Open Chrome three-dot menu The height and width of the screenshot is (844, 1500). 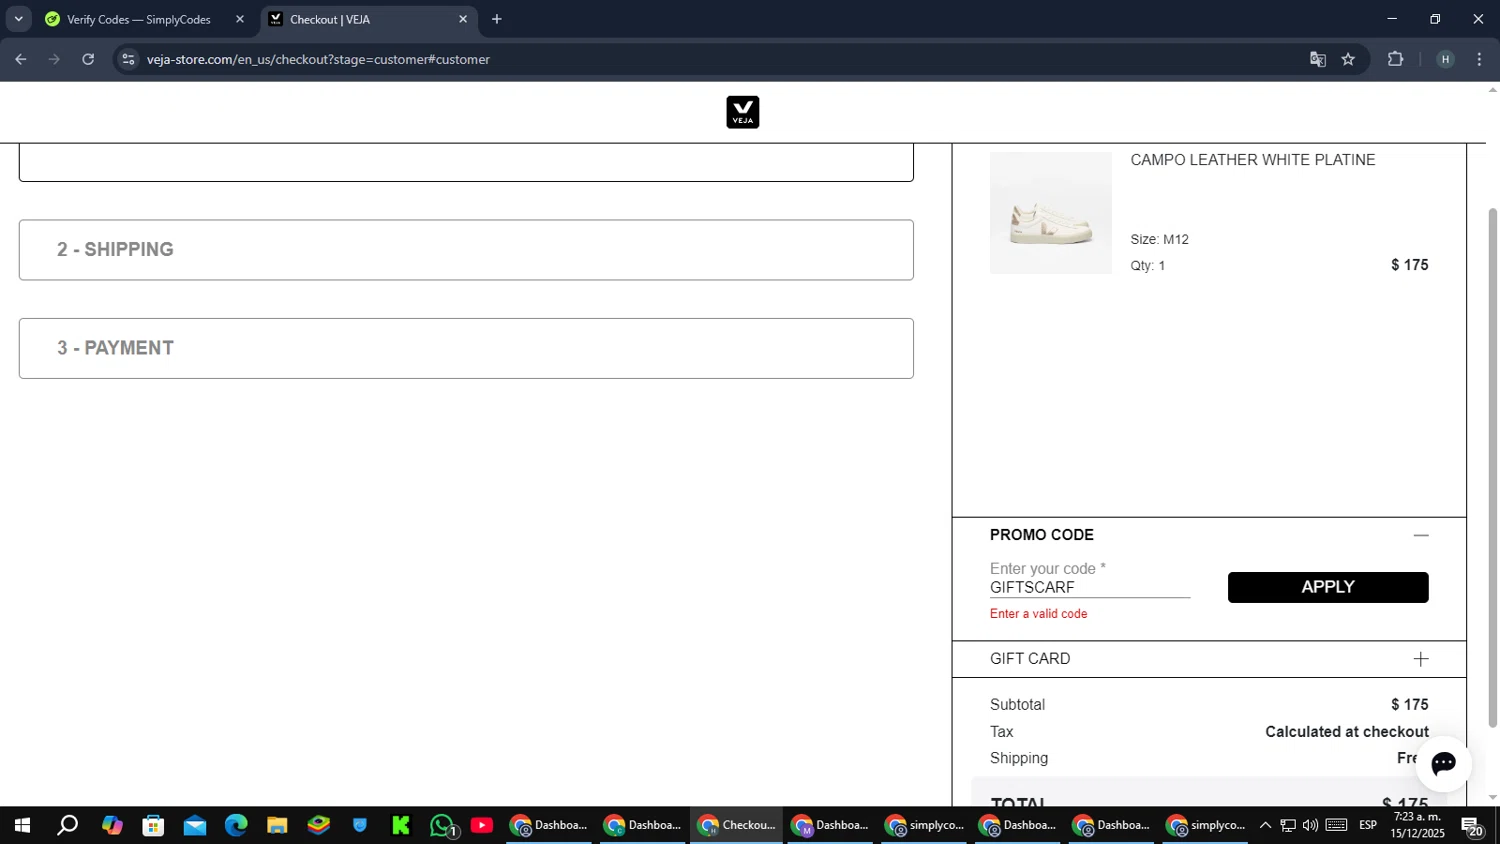(1479, 59)
